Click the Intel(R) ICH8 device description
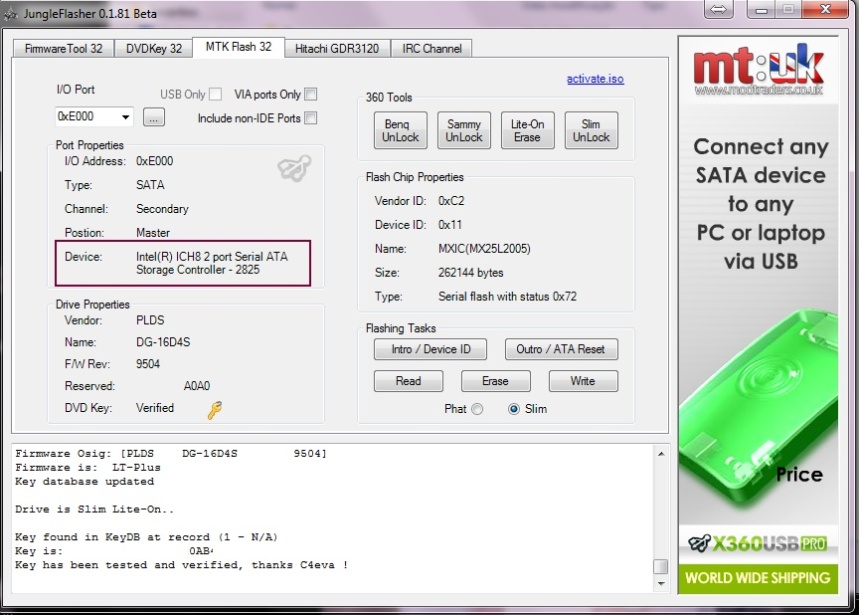The width and height of the screenshot is (859, 615). coord(212,263)
